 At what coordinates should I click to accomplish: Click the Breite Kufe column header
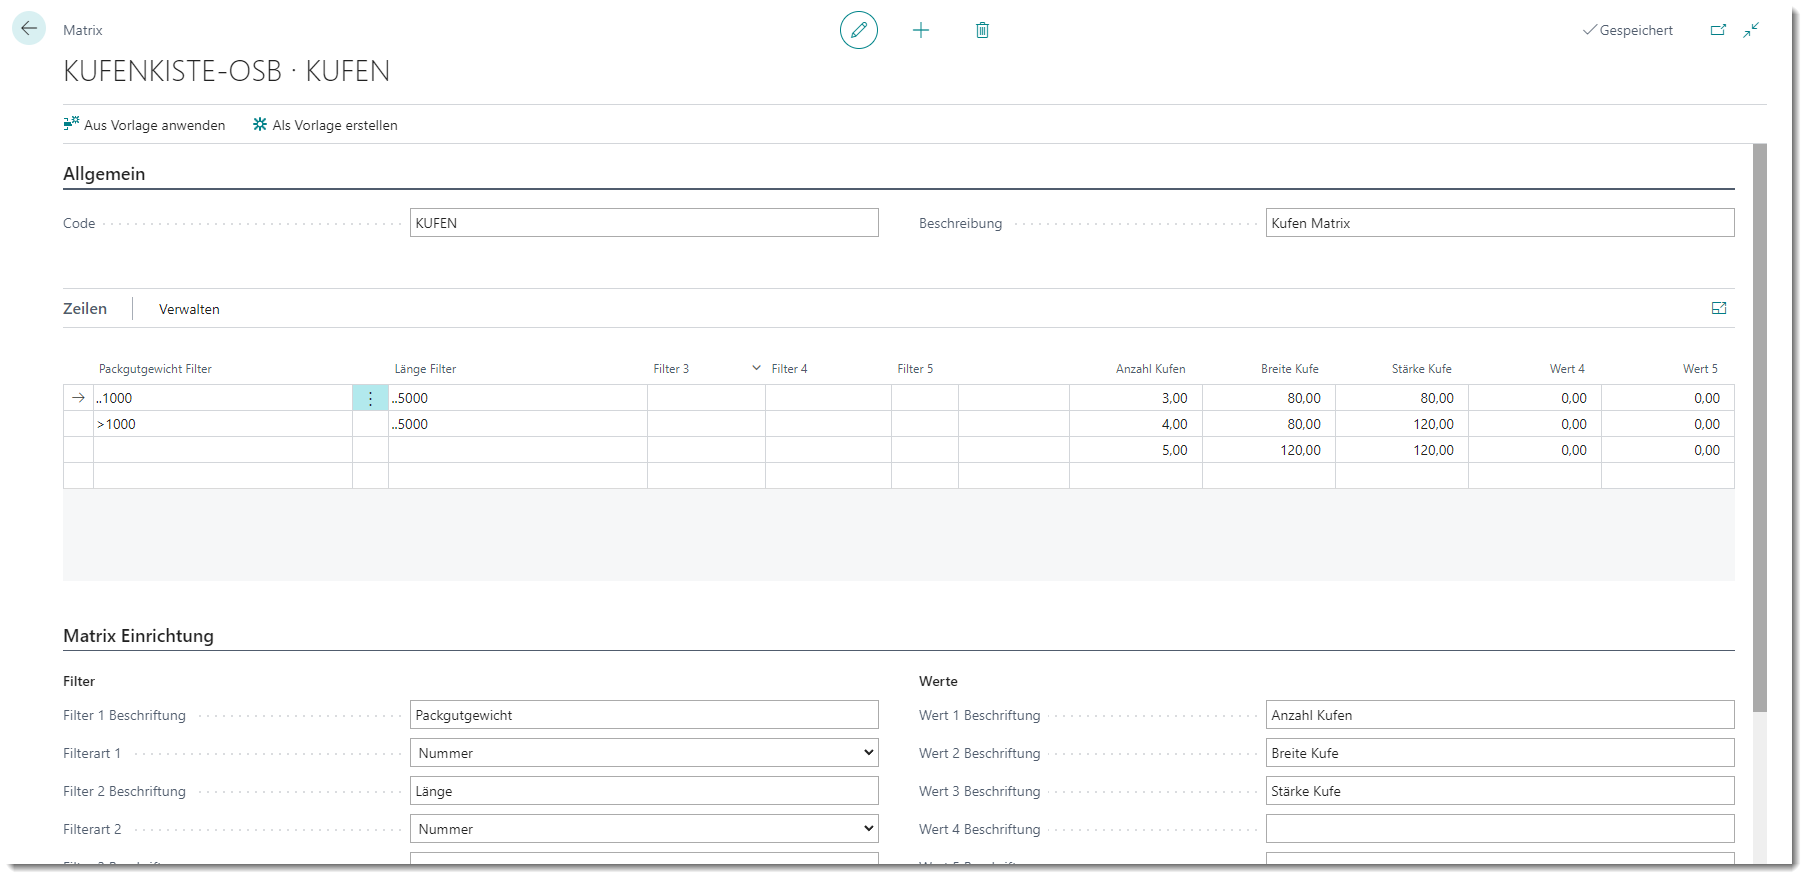(x=1289, y=369)
